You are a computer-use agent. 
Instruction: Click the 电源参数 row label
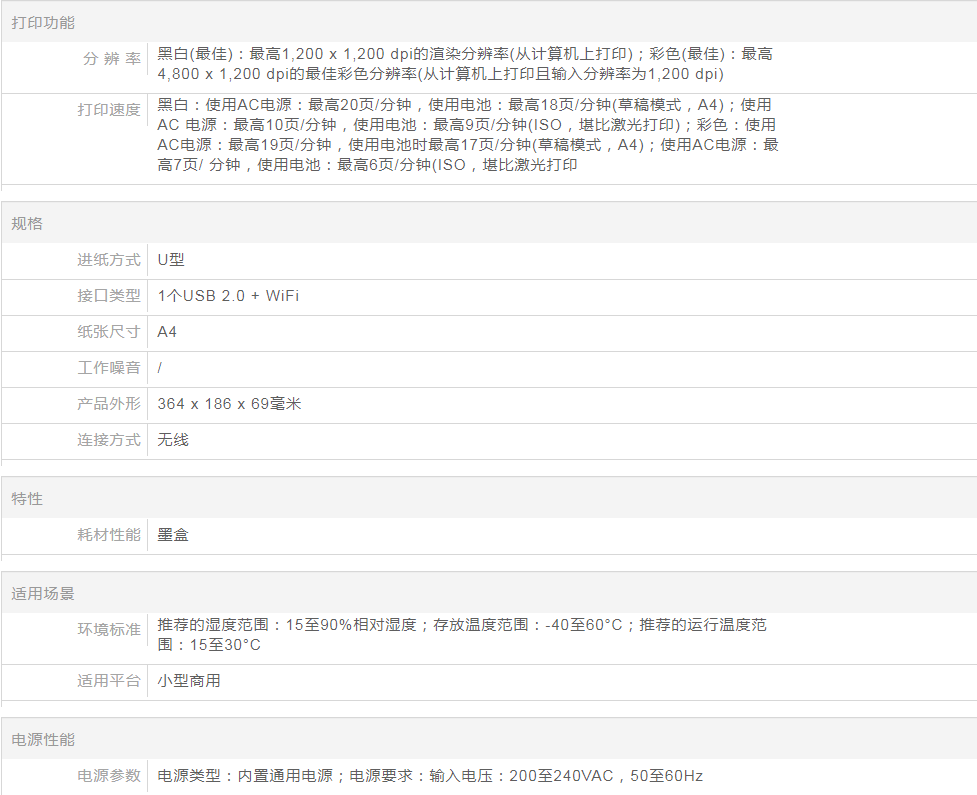pyautogui.click(x=109, y=776)
